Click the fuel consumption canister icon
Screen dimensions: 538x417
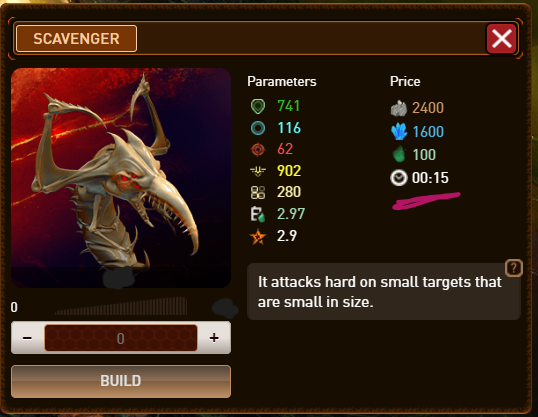[x=258, y=214]
